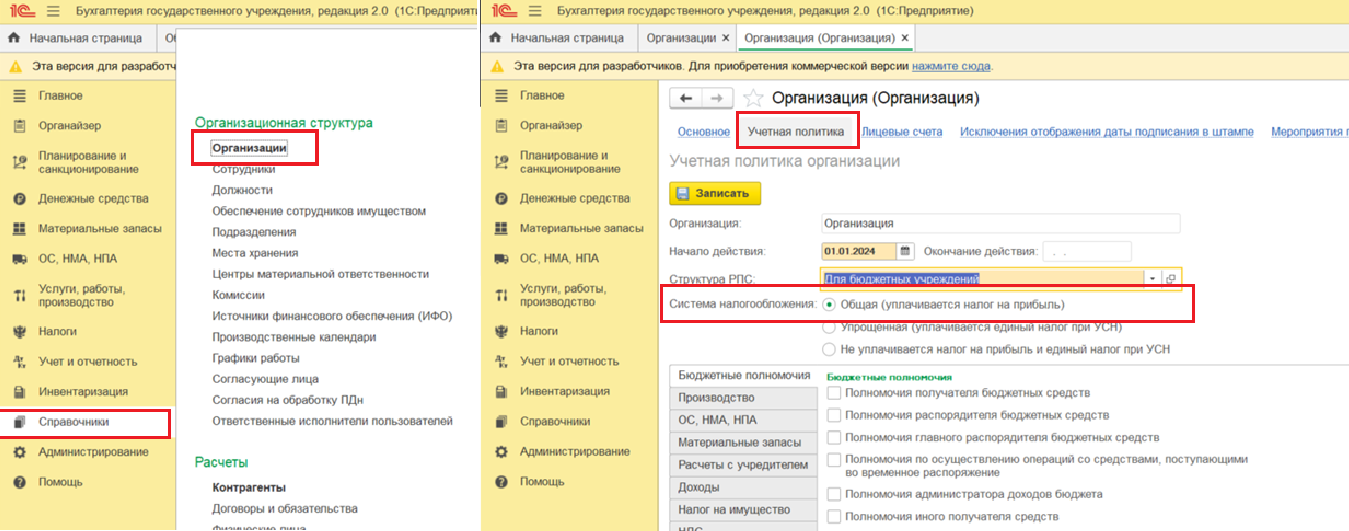Viewport: 1349px width, 531px height.
Task: Click нажмите сюда link in warning bar
Action: 951,66
